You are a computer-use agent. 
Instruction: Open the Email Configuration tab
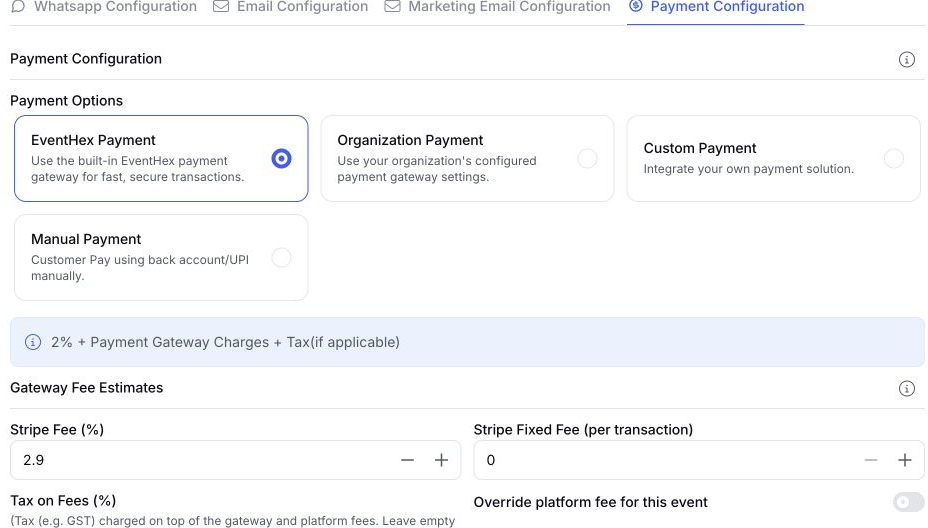pyautogui.click(x=291, y=7)
